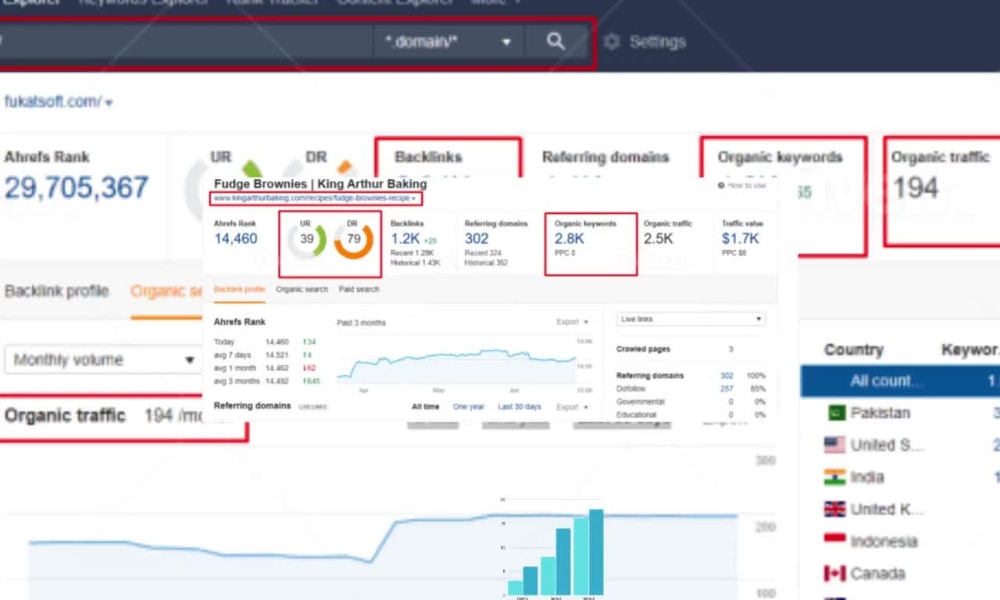Select the overlay Backlink profile tab
Viewport: 1000px width, 600px height.
click(x=239, y=289)
